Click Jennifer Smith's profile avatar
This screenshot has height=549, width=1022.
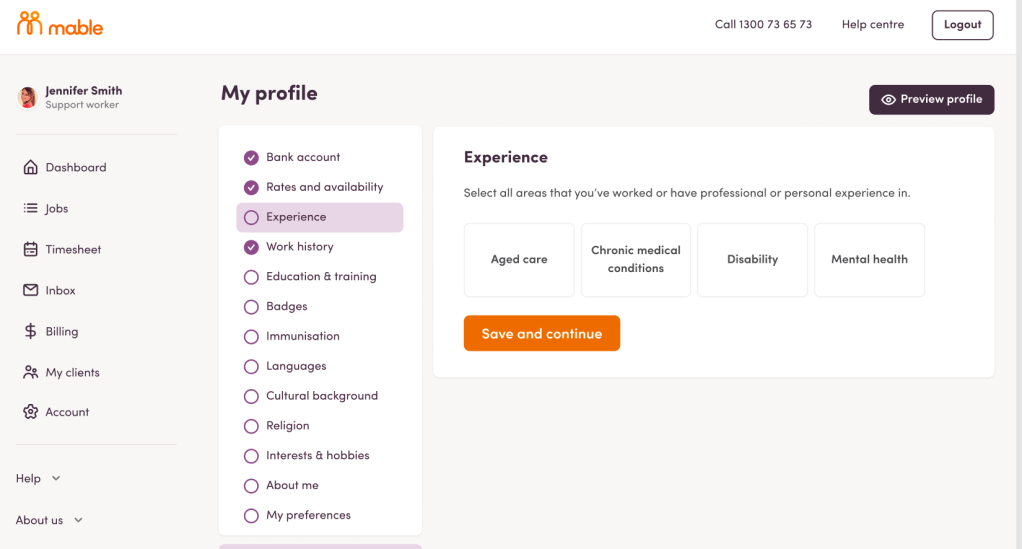click(28, 97)
